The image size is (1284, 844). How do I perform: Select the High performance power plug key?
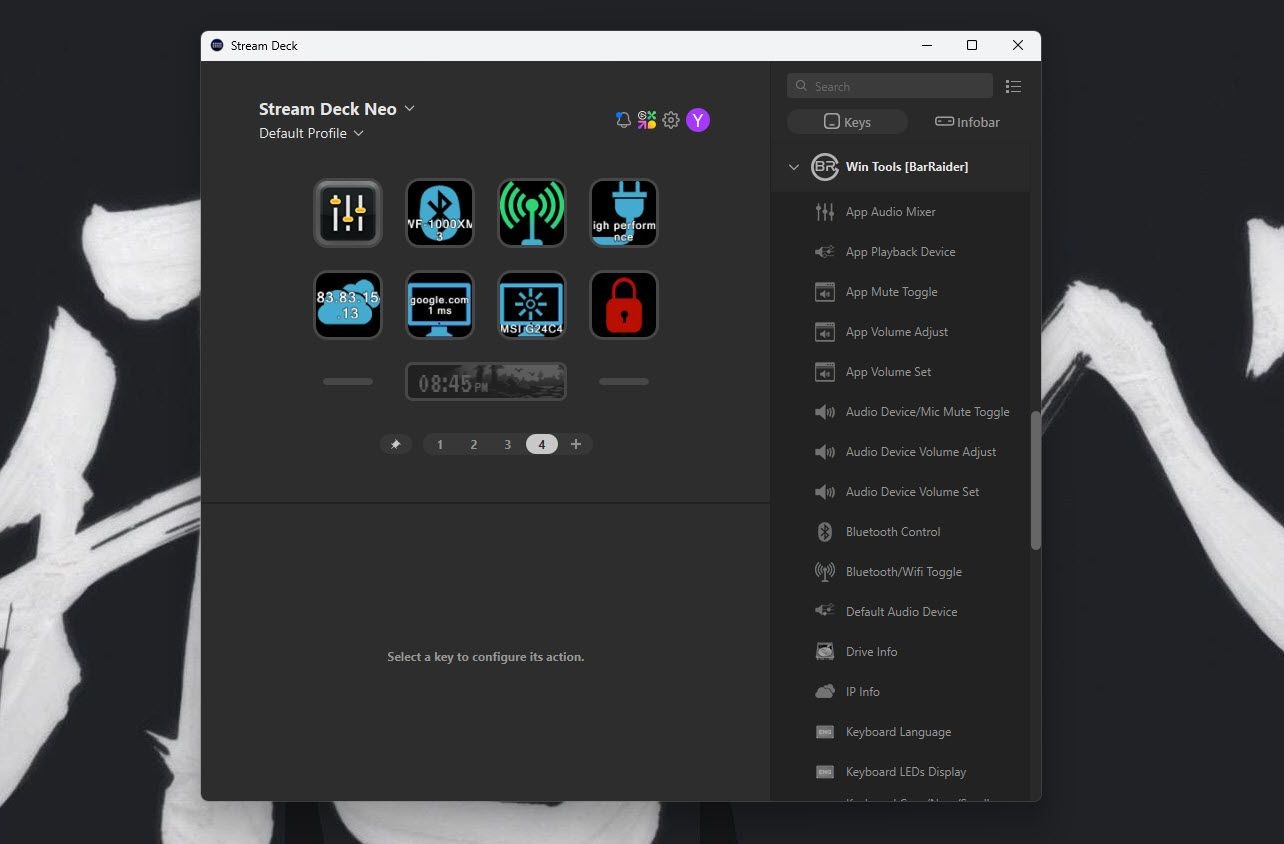[624, 213]
